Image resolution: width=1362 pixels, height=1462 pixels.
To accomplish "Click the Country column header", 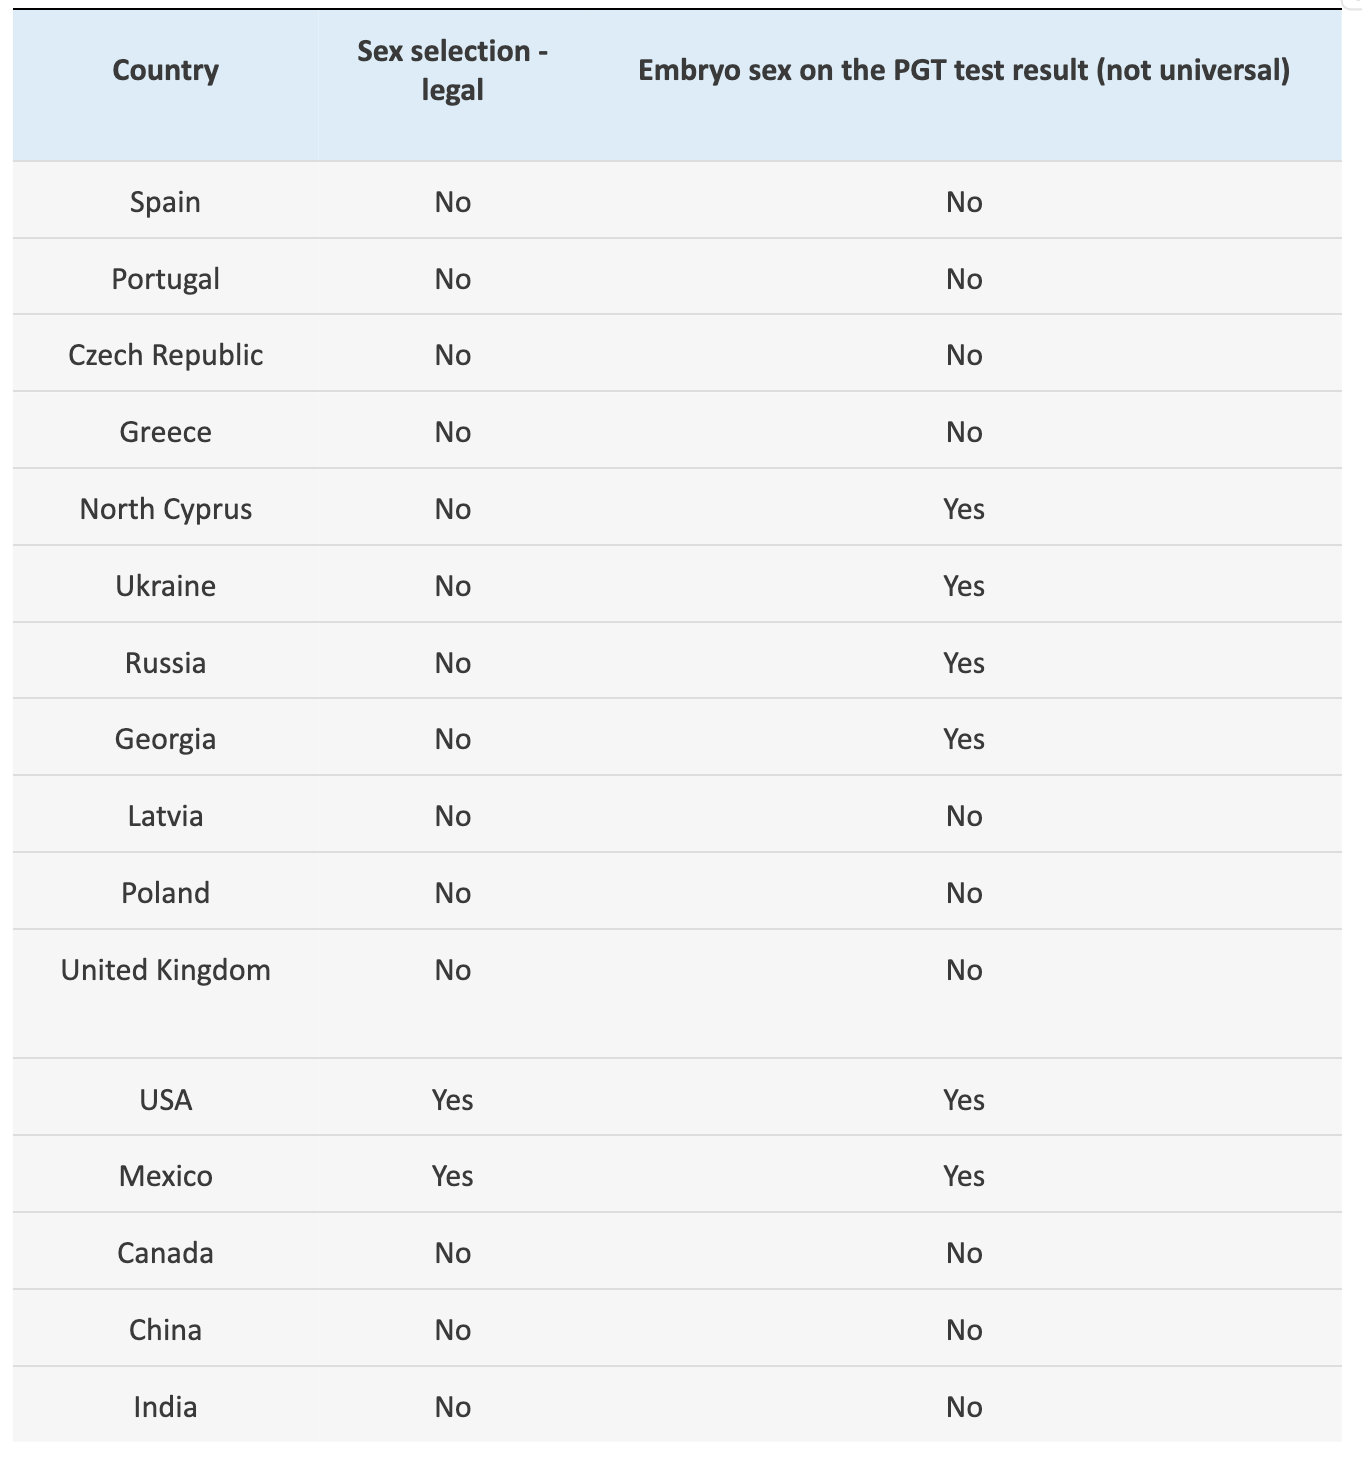I will tap(165, 70).
